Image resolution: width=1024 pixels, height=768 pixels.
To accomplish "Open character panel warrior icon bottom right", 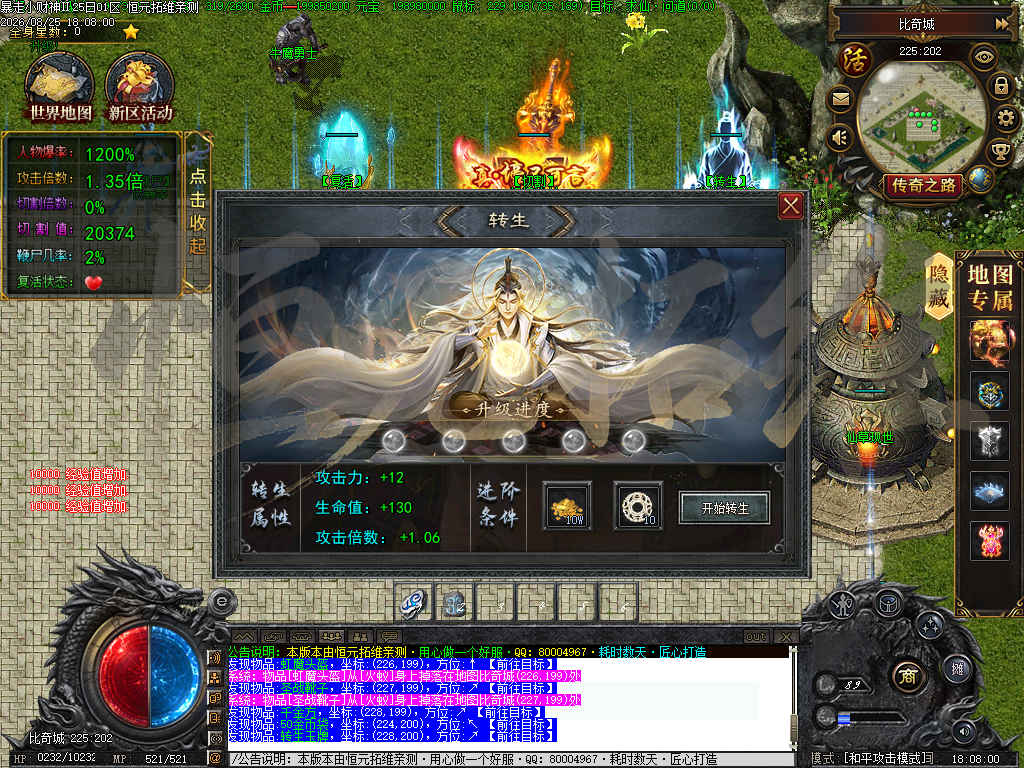I will [842, 605].
